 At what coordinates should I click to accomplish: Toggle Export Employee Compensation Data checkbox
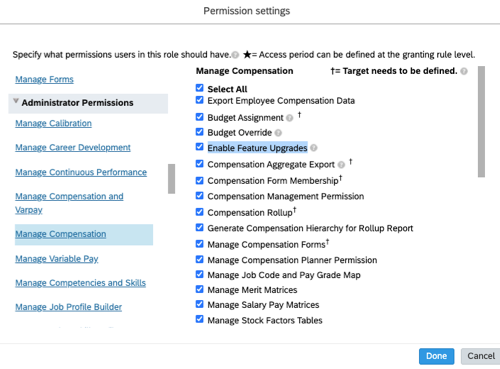coord(200,100)
